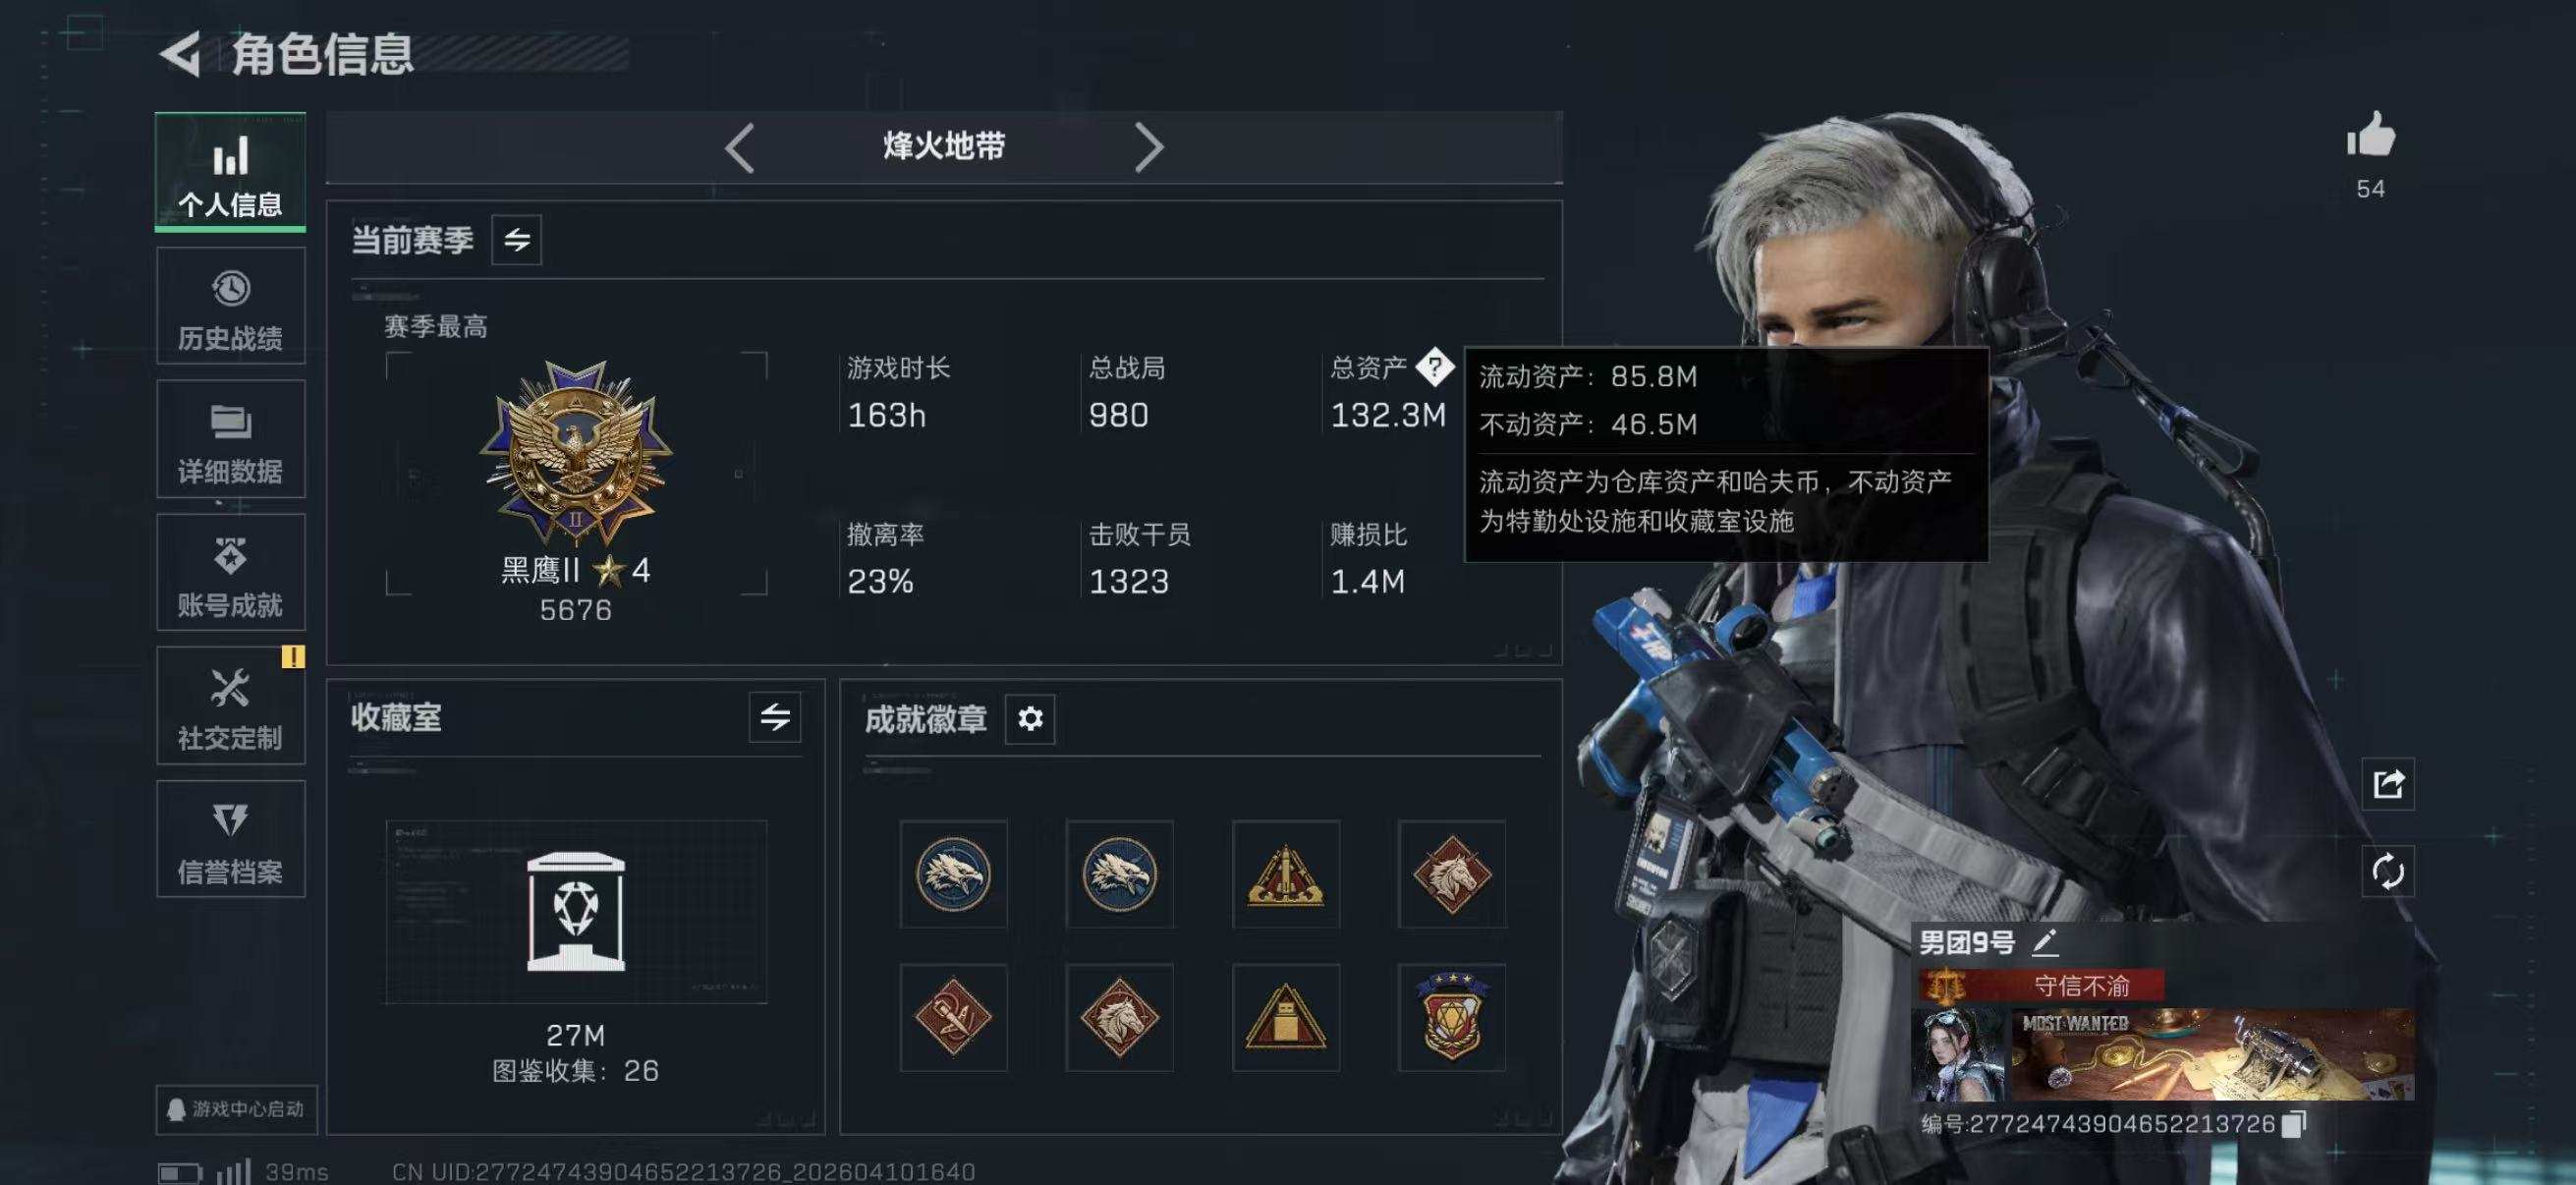Toggle the 收藏室 swap button
Image resolution: width=2576 pixels, height=1185 pixels.
click(775, 717)
